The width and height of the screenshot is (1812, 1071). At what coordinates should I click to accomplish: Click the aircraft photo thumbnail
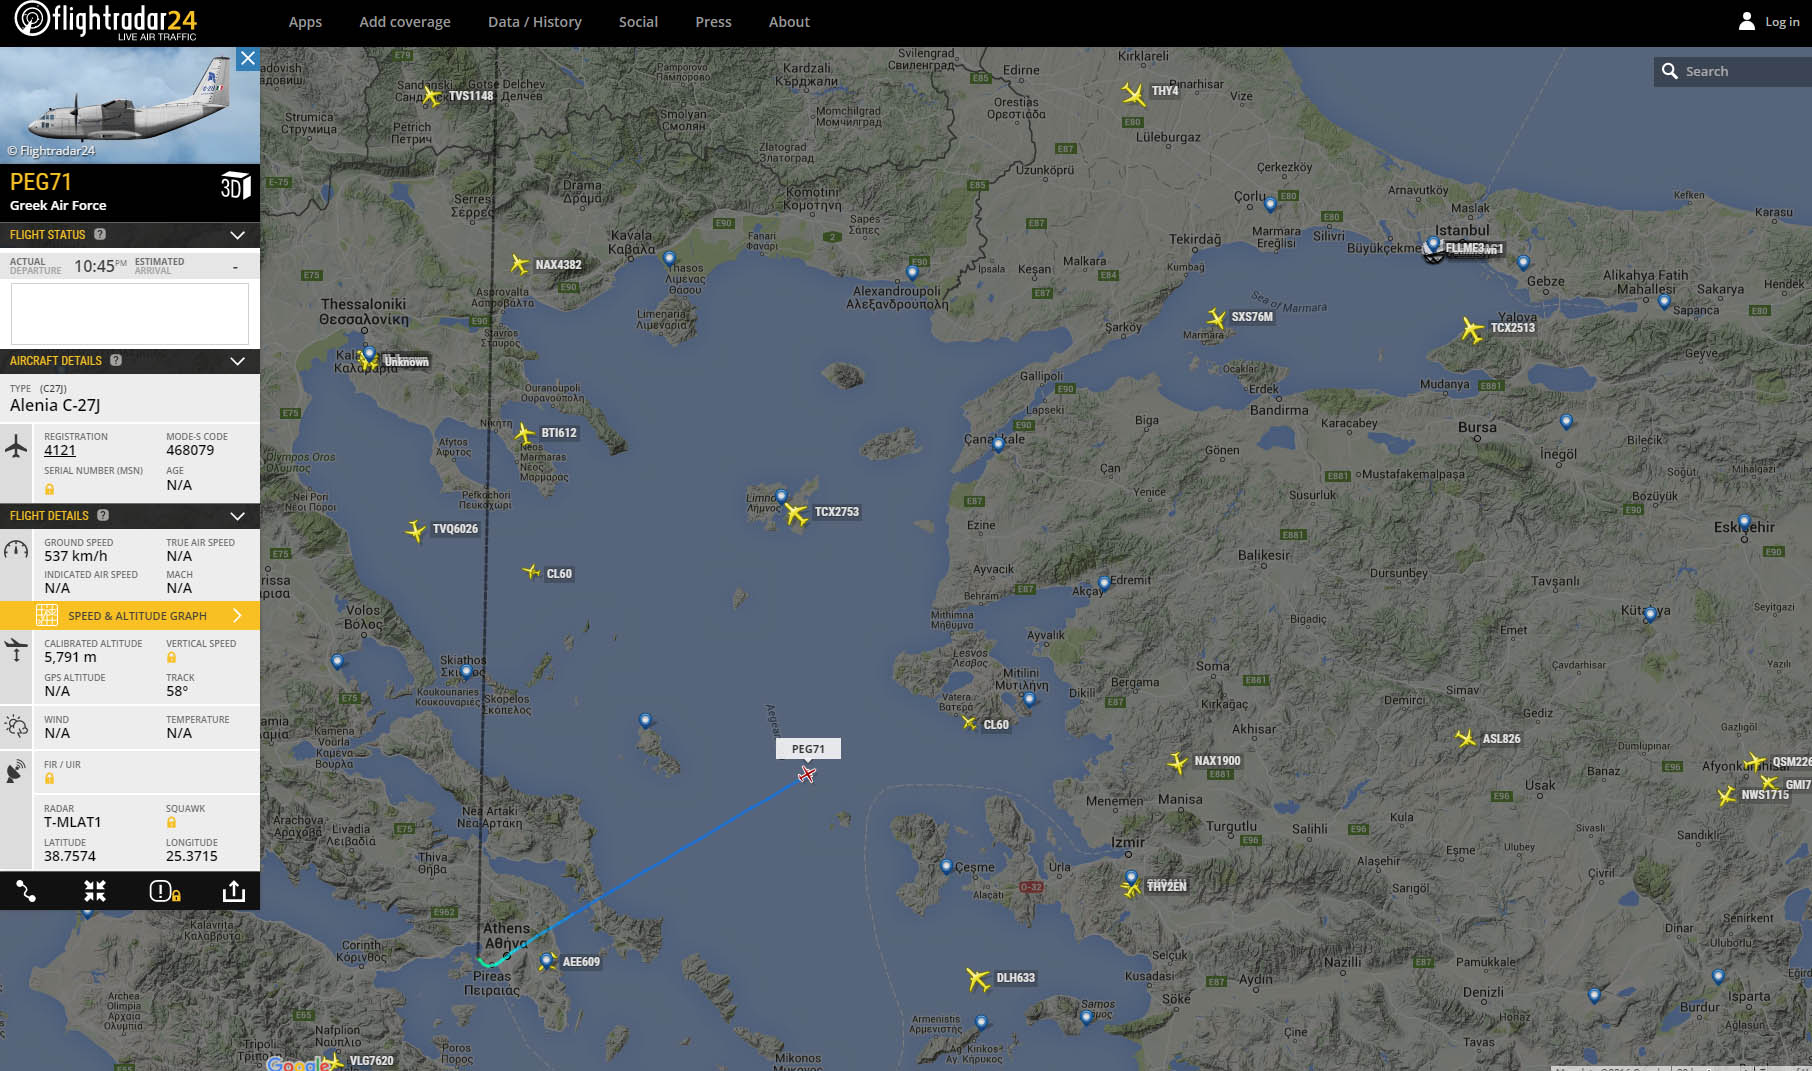130,105
